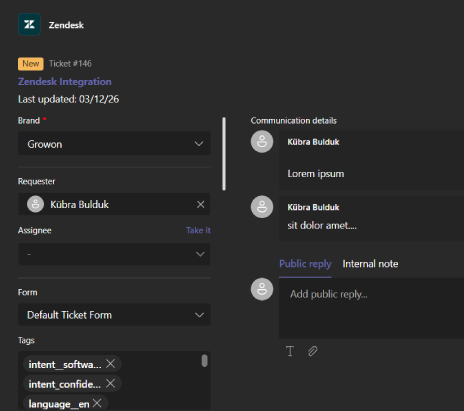Image resolution: width=464 pixels, height=411 pixels.
Task: Open the Assignee dropdown
Action: tap(114, 254)
